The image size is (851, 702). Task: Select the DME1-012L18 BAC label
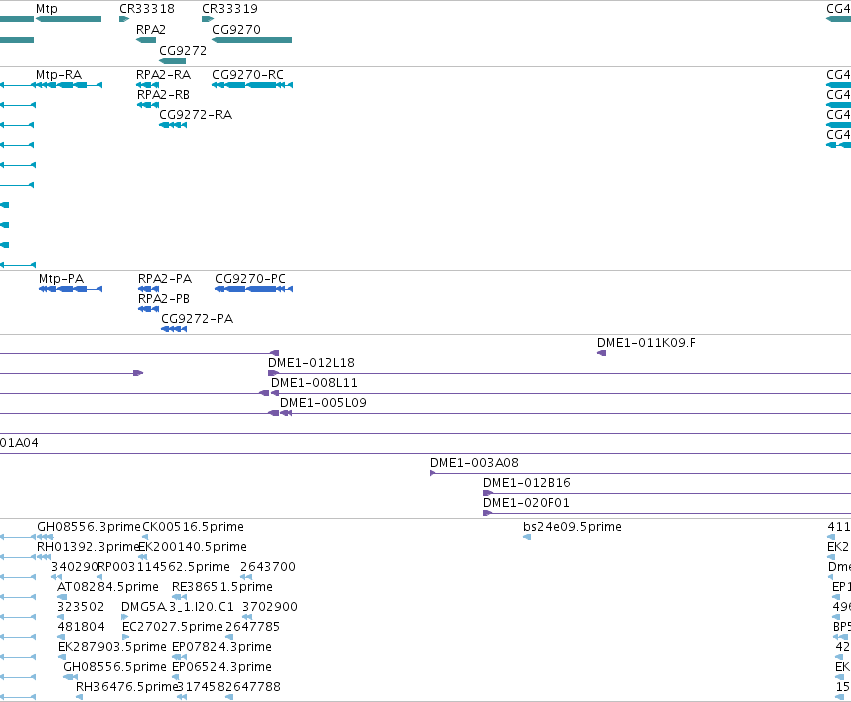tap(311, 363)
